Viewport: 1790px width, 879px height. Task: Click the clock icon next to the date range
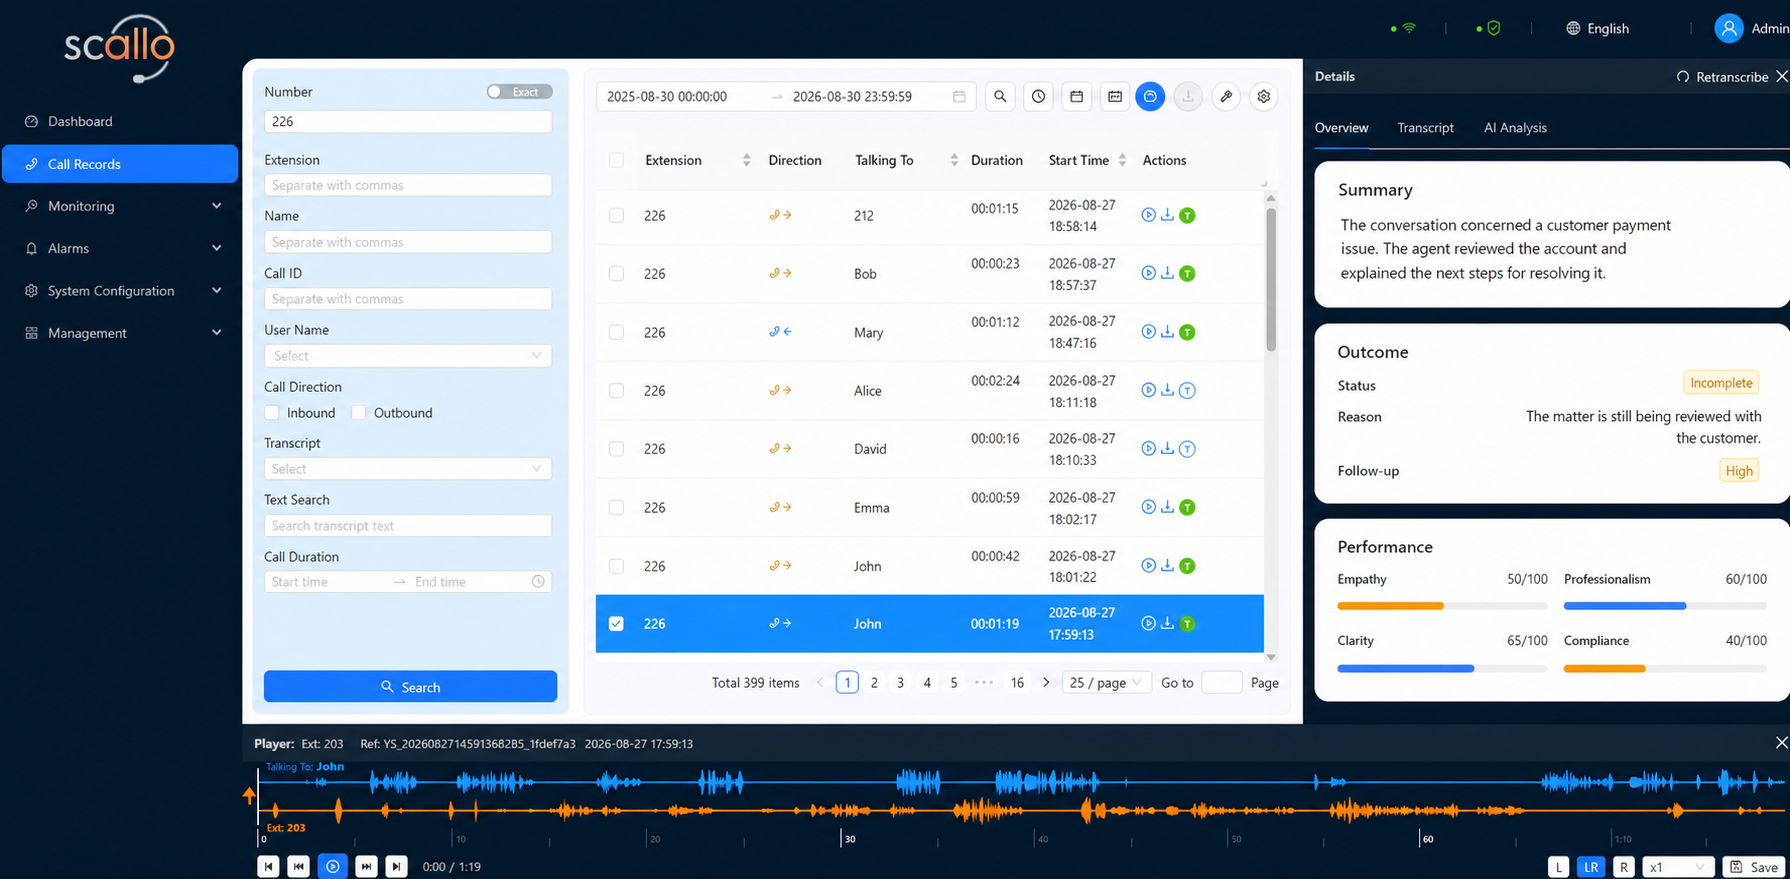(x=1039, y=97)
